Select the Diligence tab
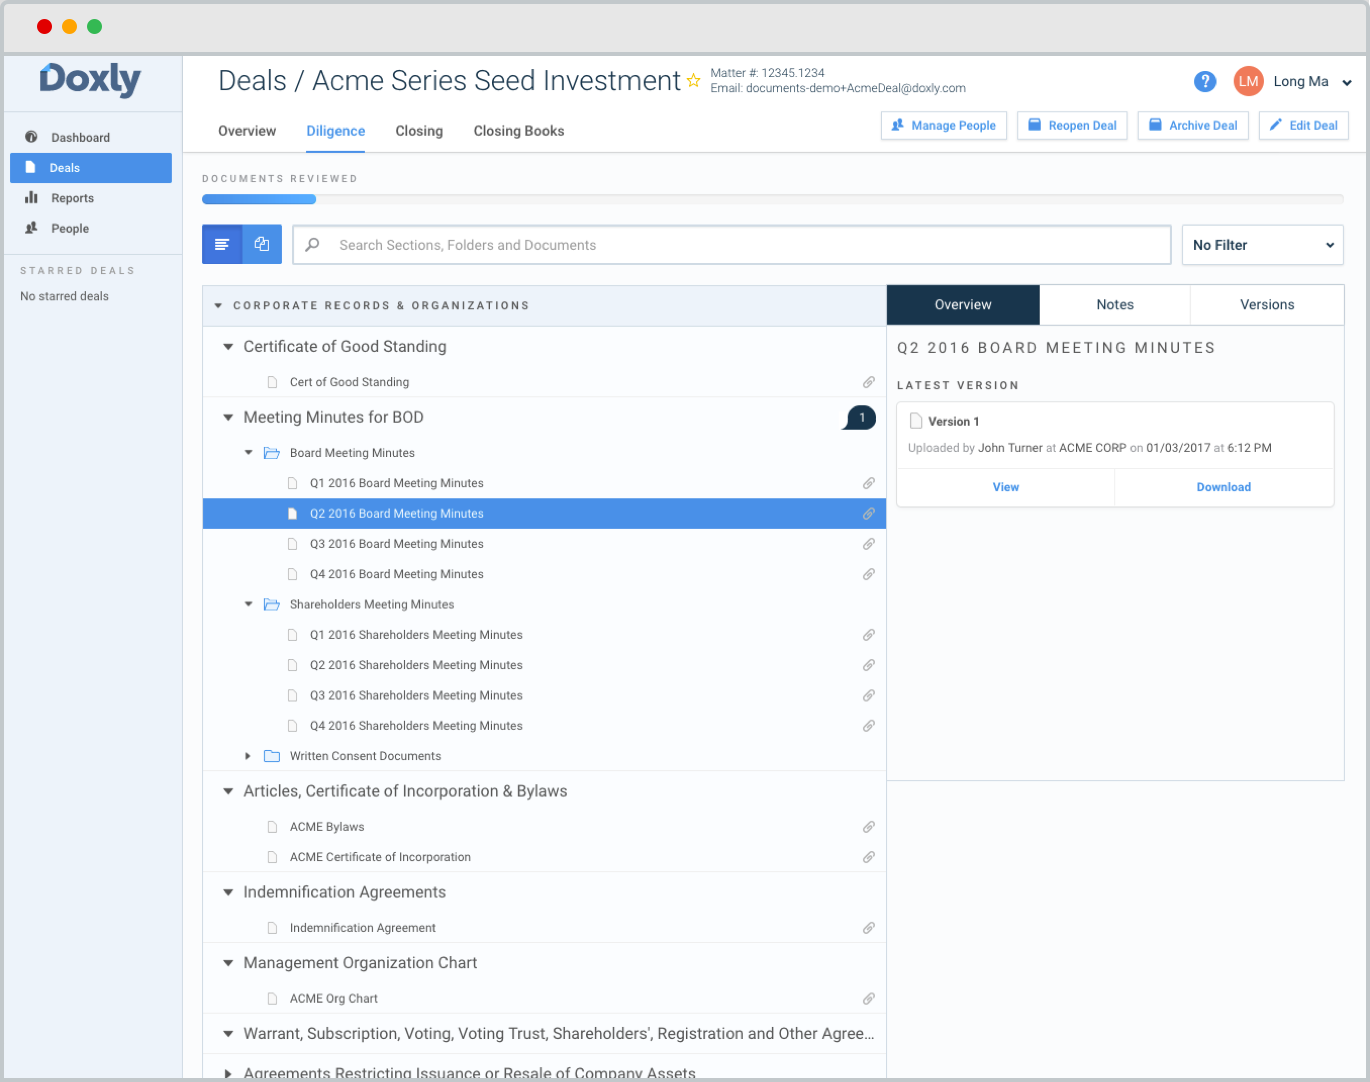Viewport: 1370px width, 1082px height. pos(336,131)
